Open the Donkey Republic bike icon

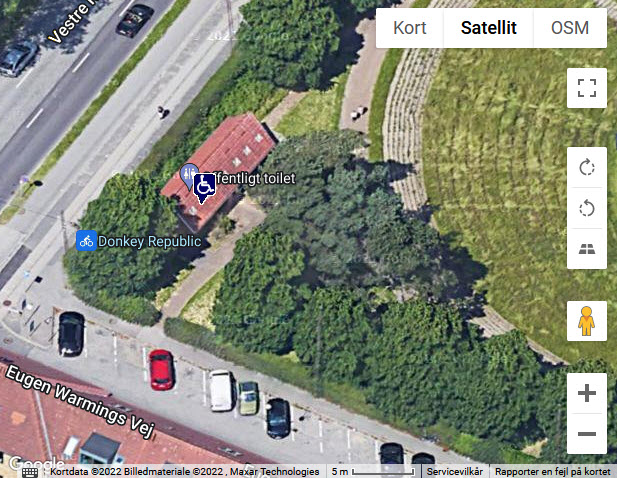(86, 241)
